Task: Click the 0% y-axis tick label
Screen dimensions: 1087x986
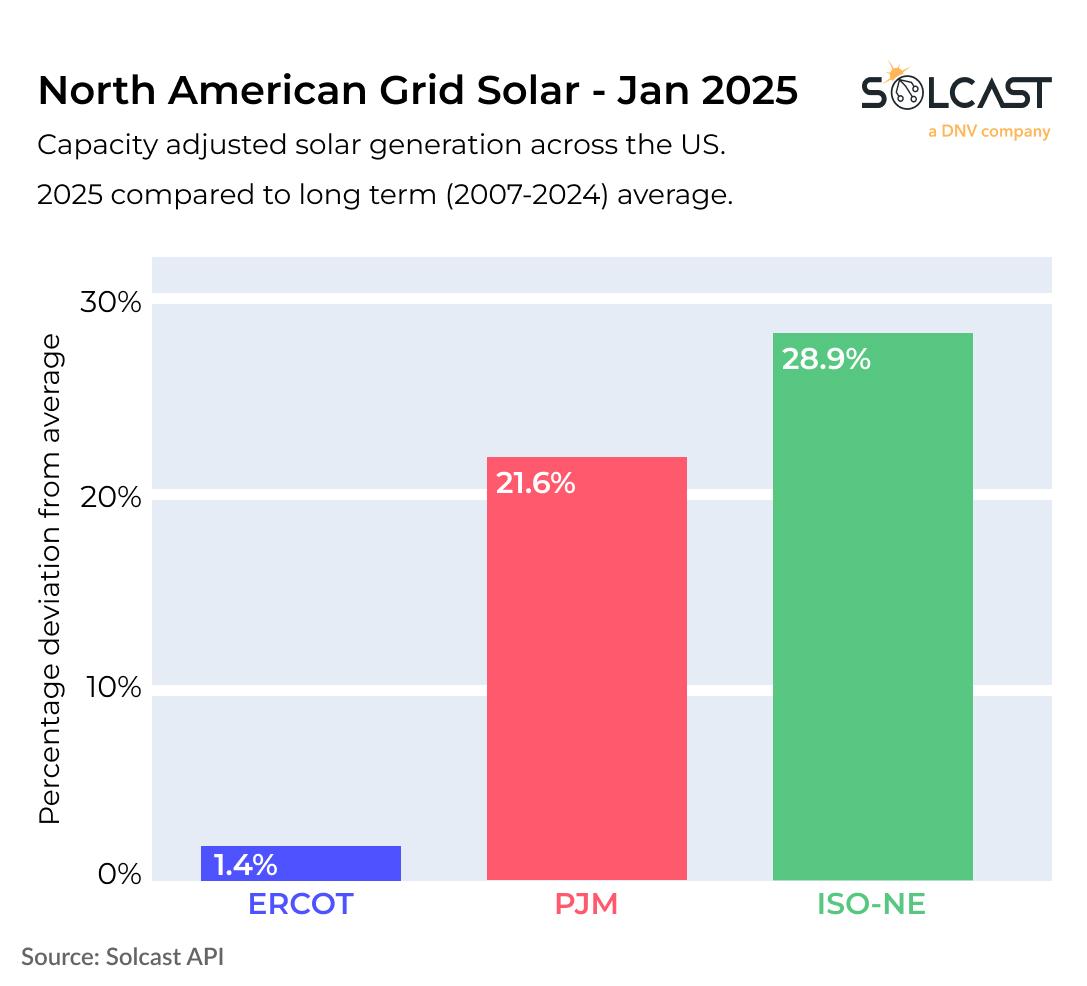Action: (120, 875)
